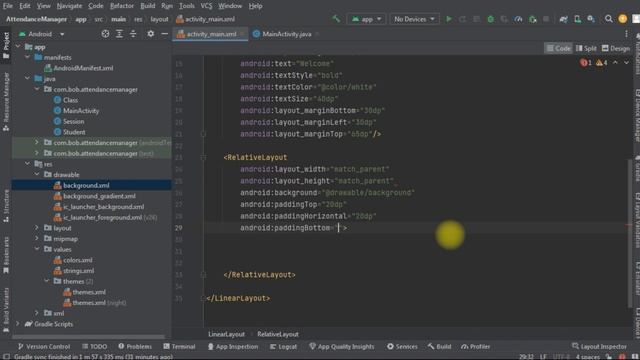Open the File menu
This screenshot has width=640, height=360.
[7, 6]
